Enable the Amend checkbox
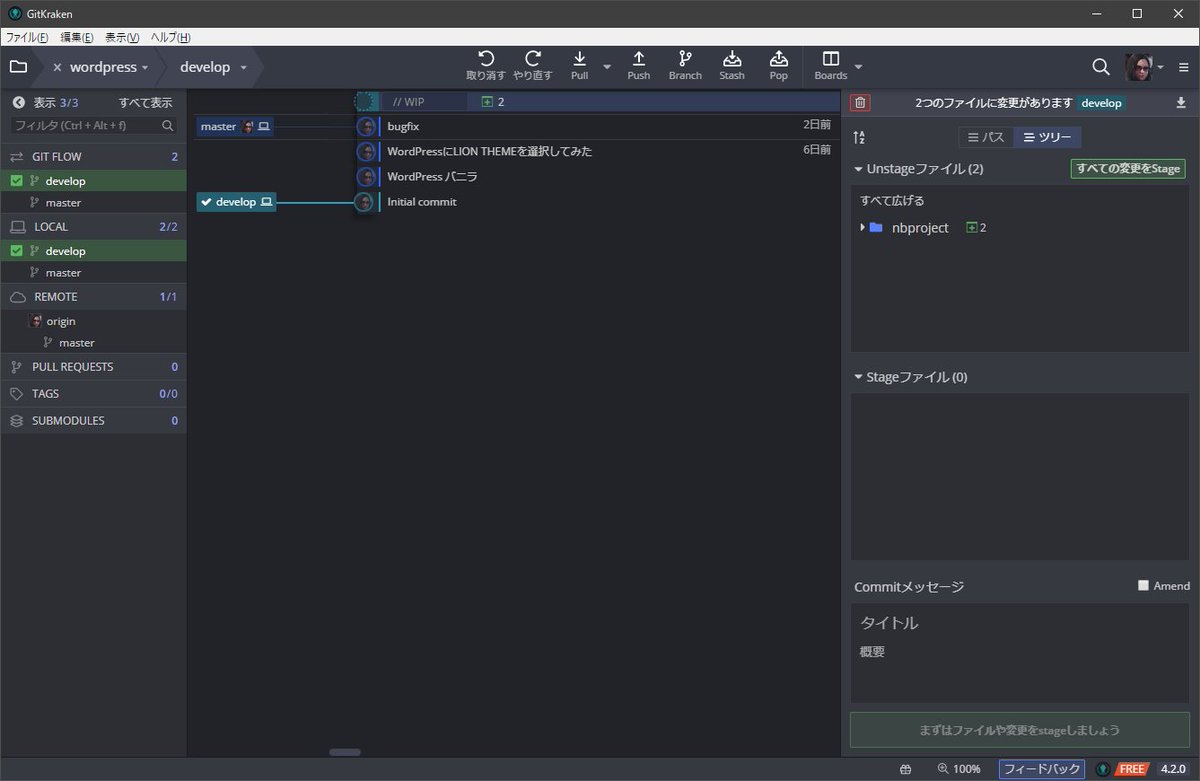 click(x=1144, y=586)
